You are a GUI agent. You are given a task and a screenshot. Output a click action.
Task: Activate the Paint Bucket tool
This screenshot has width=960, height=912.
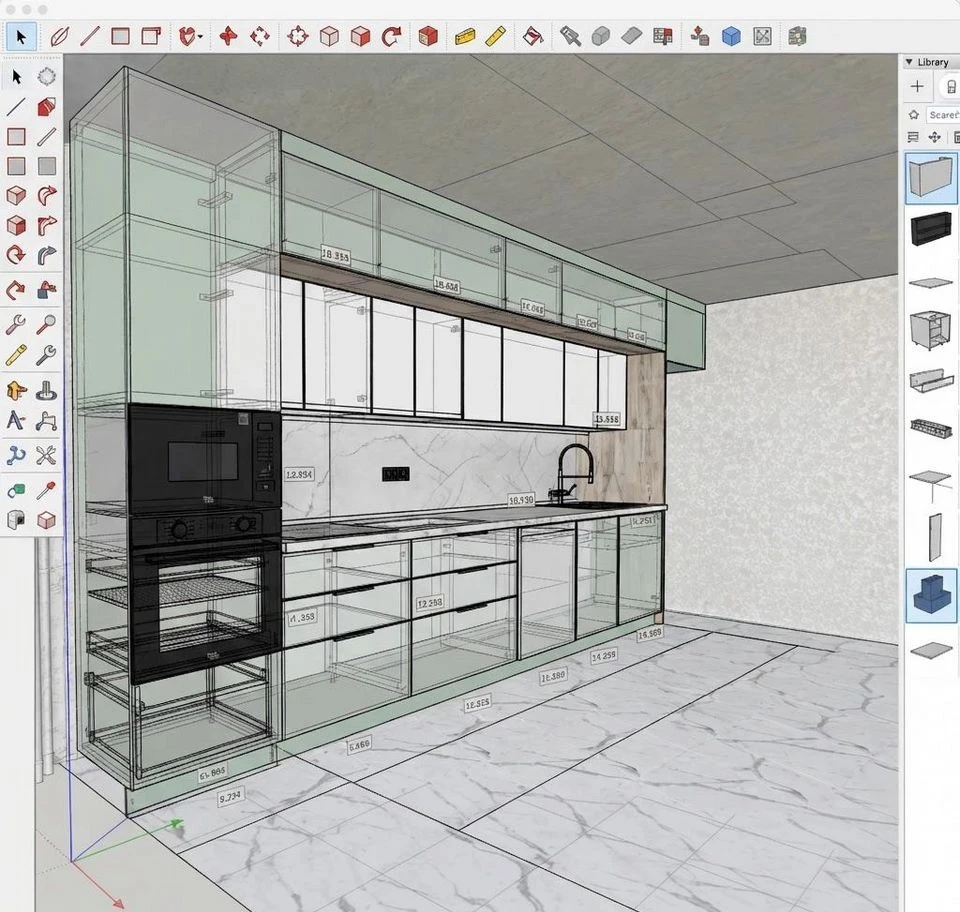(x=532, y=37)
